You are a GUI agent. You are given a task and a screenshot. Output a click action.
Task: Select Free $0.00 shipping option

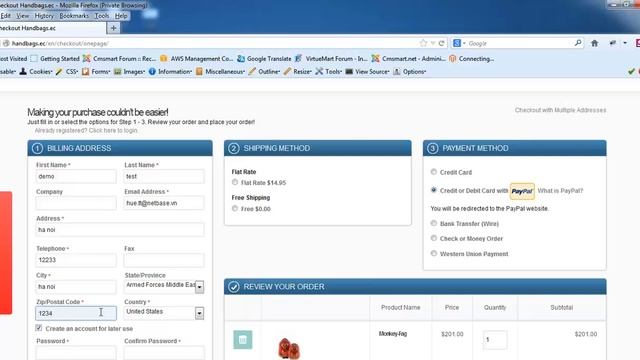coord(235,208)
